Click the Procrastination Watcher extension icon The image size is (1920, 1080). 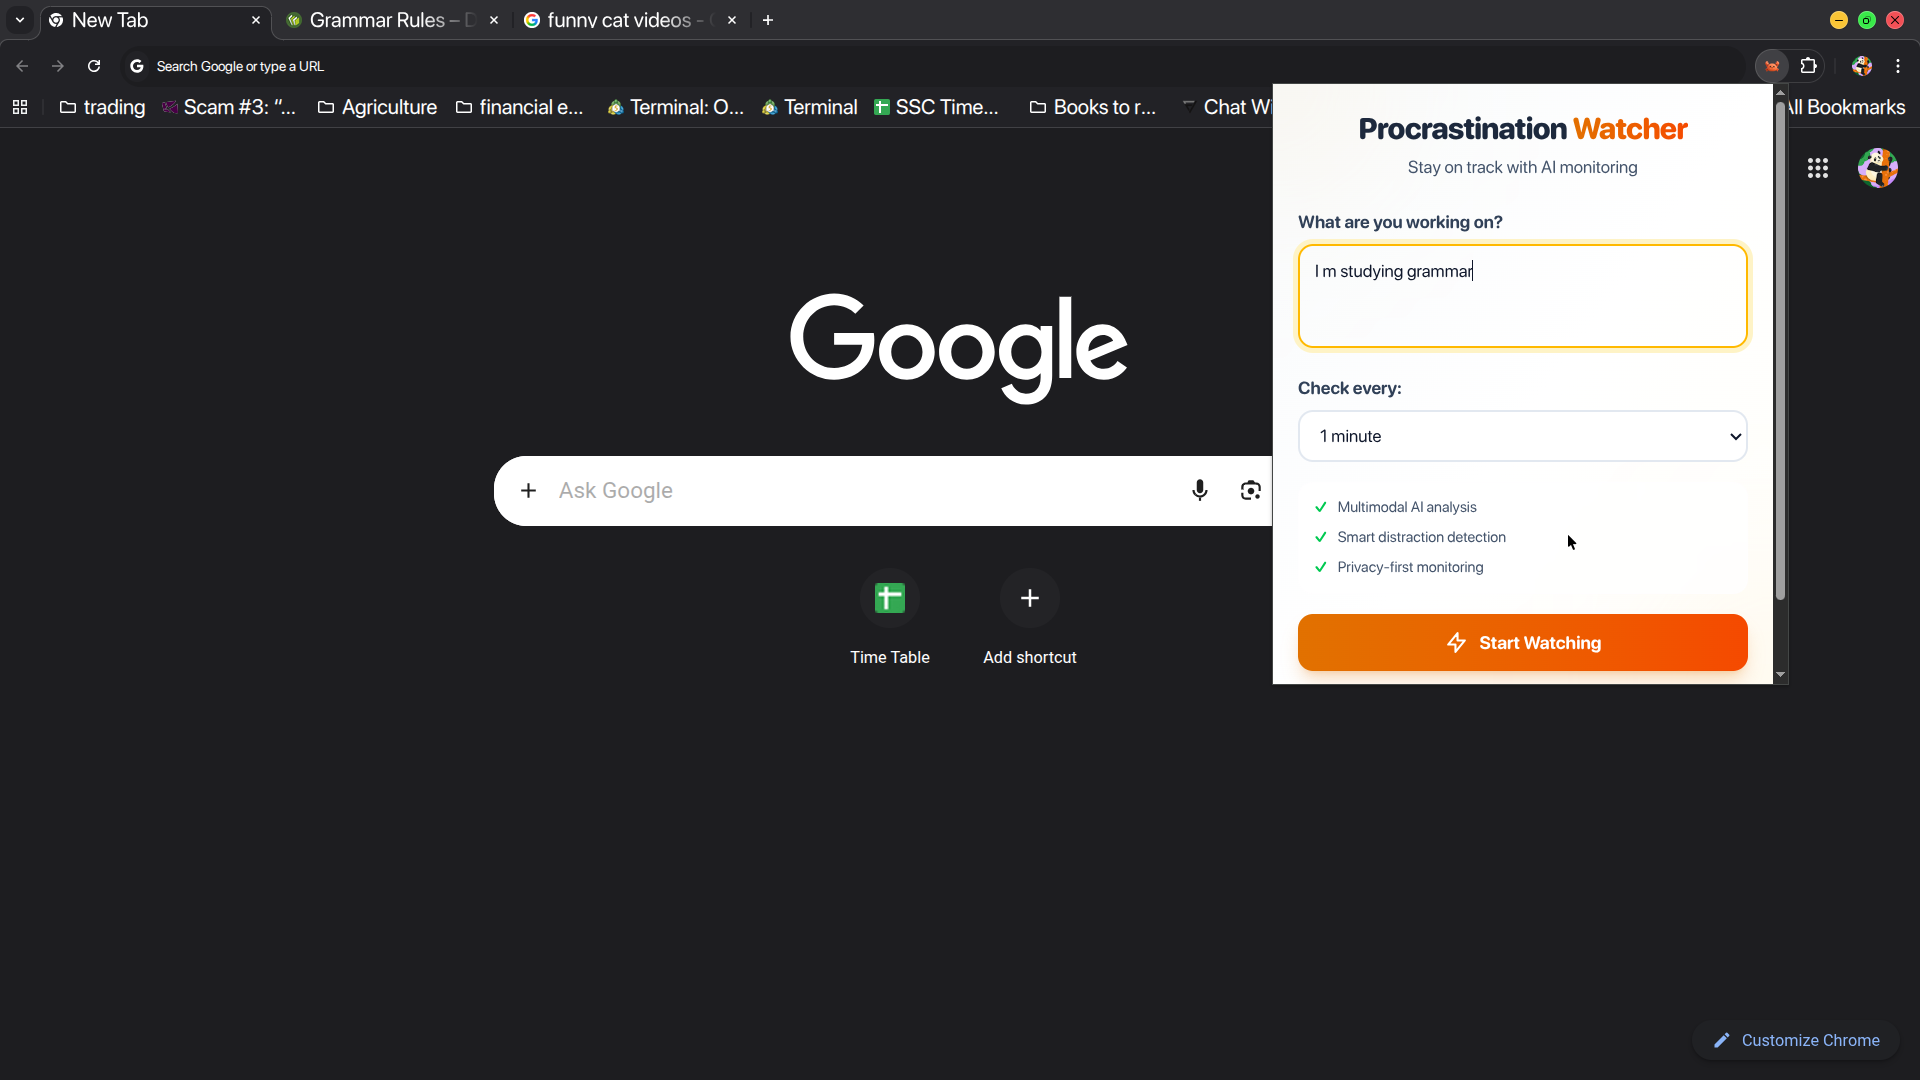pyautogui.click(x=1772, y=66)
